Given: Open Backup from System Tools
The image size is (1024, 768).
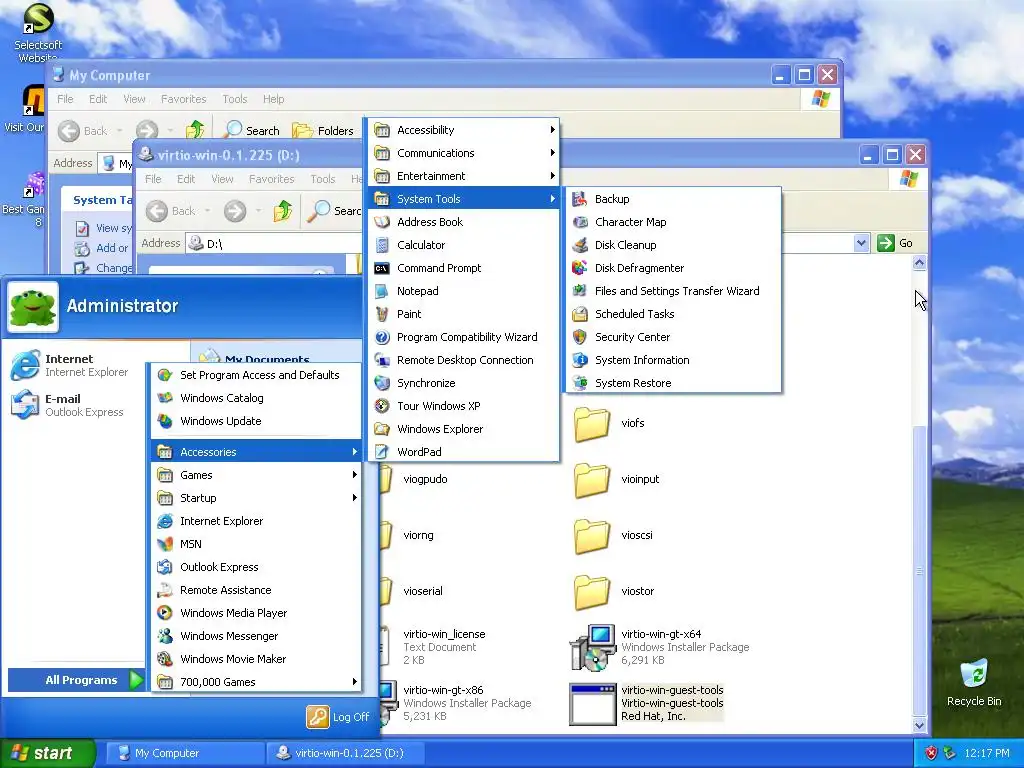Looking at the screenshot, I should (x=673, y=199).
